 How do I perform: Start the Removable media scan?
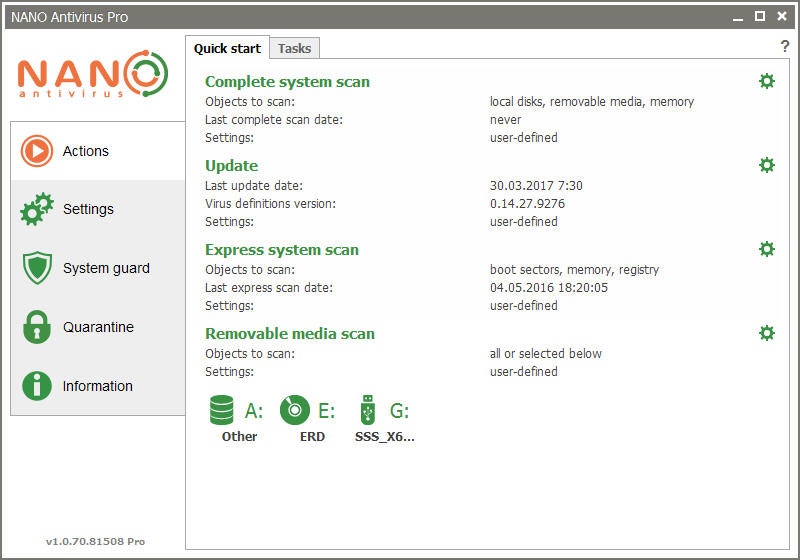pos(290,334)
